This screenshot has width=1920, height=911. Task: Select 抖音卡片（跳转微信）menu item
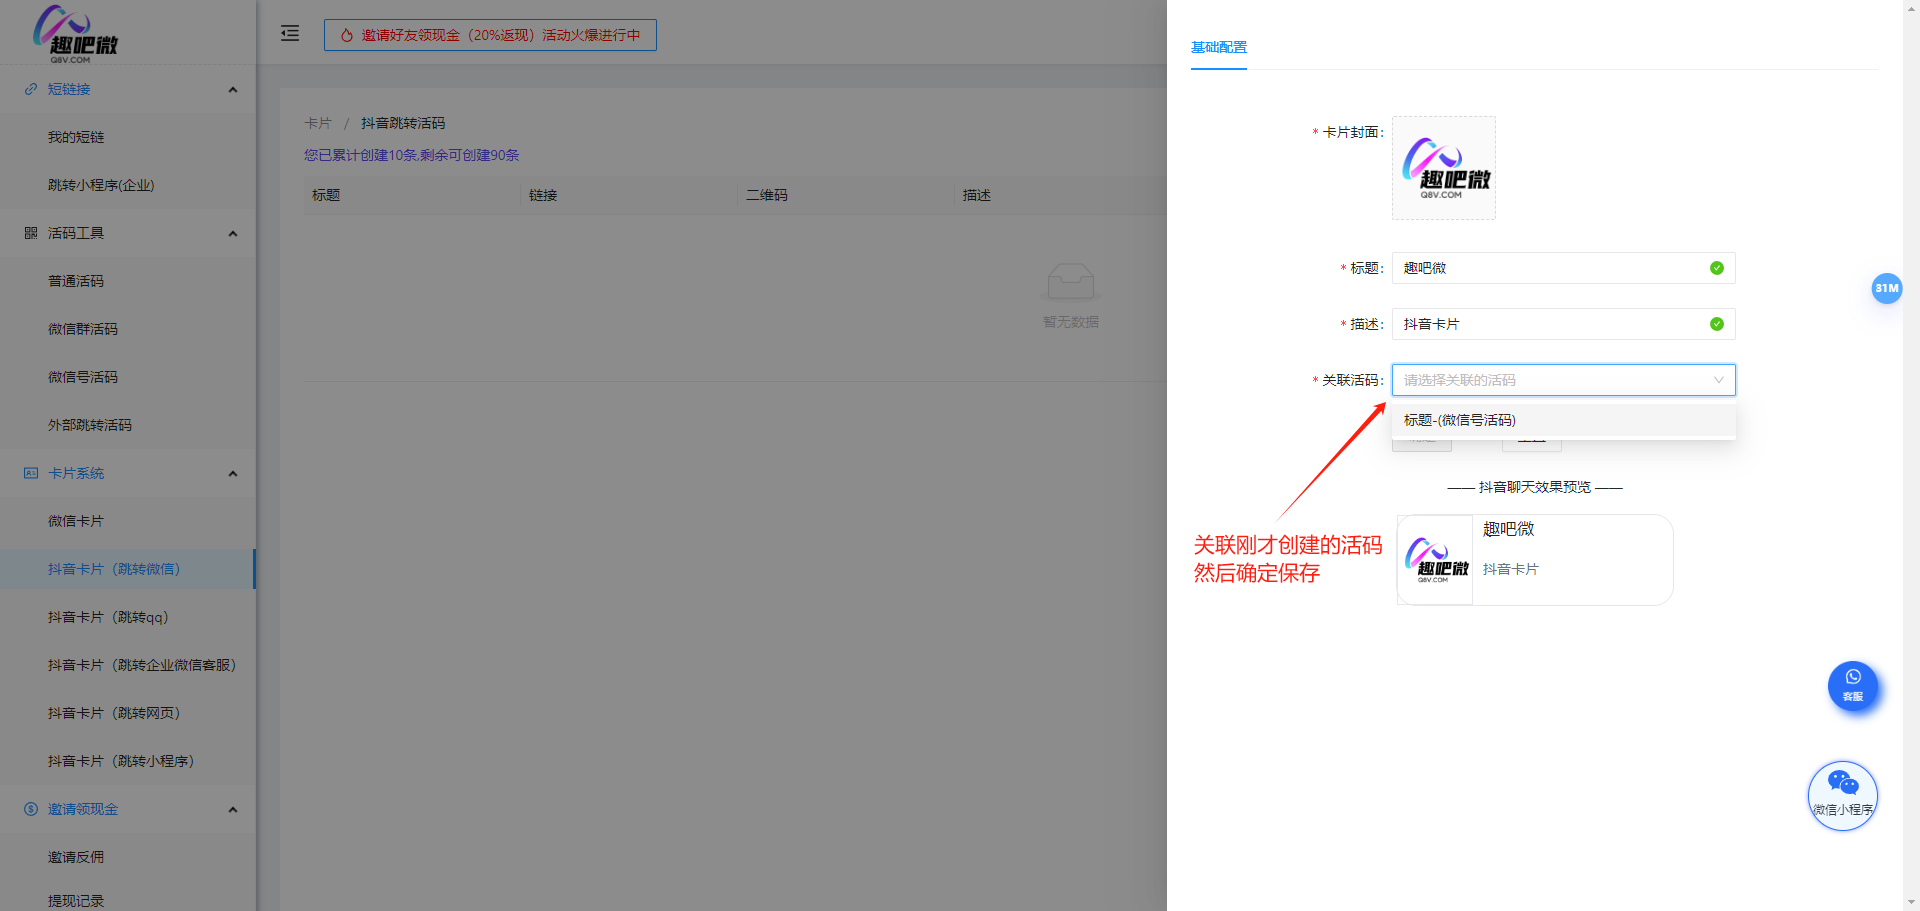tap(128, 569)
